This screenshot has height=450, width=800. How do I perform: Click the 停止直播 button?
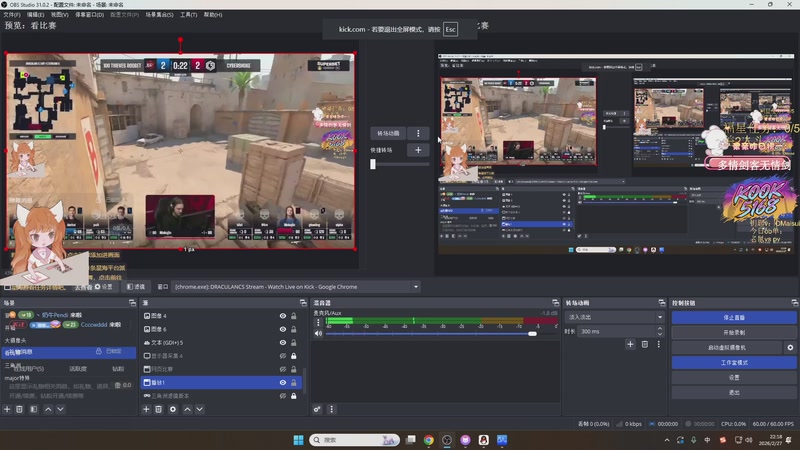[734, 317]
